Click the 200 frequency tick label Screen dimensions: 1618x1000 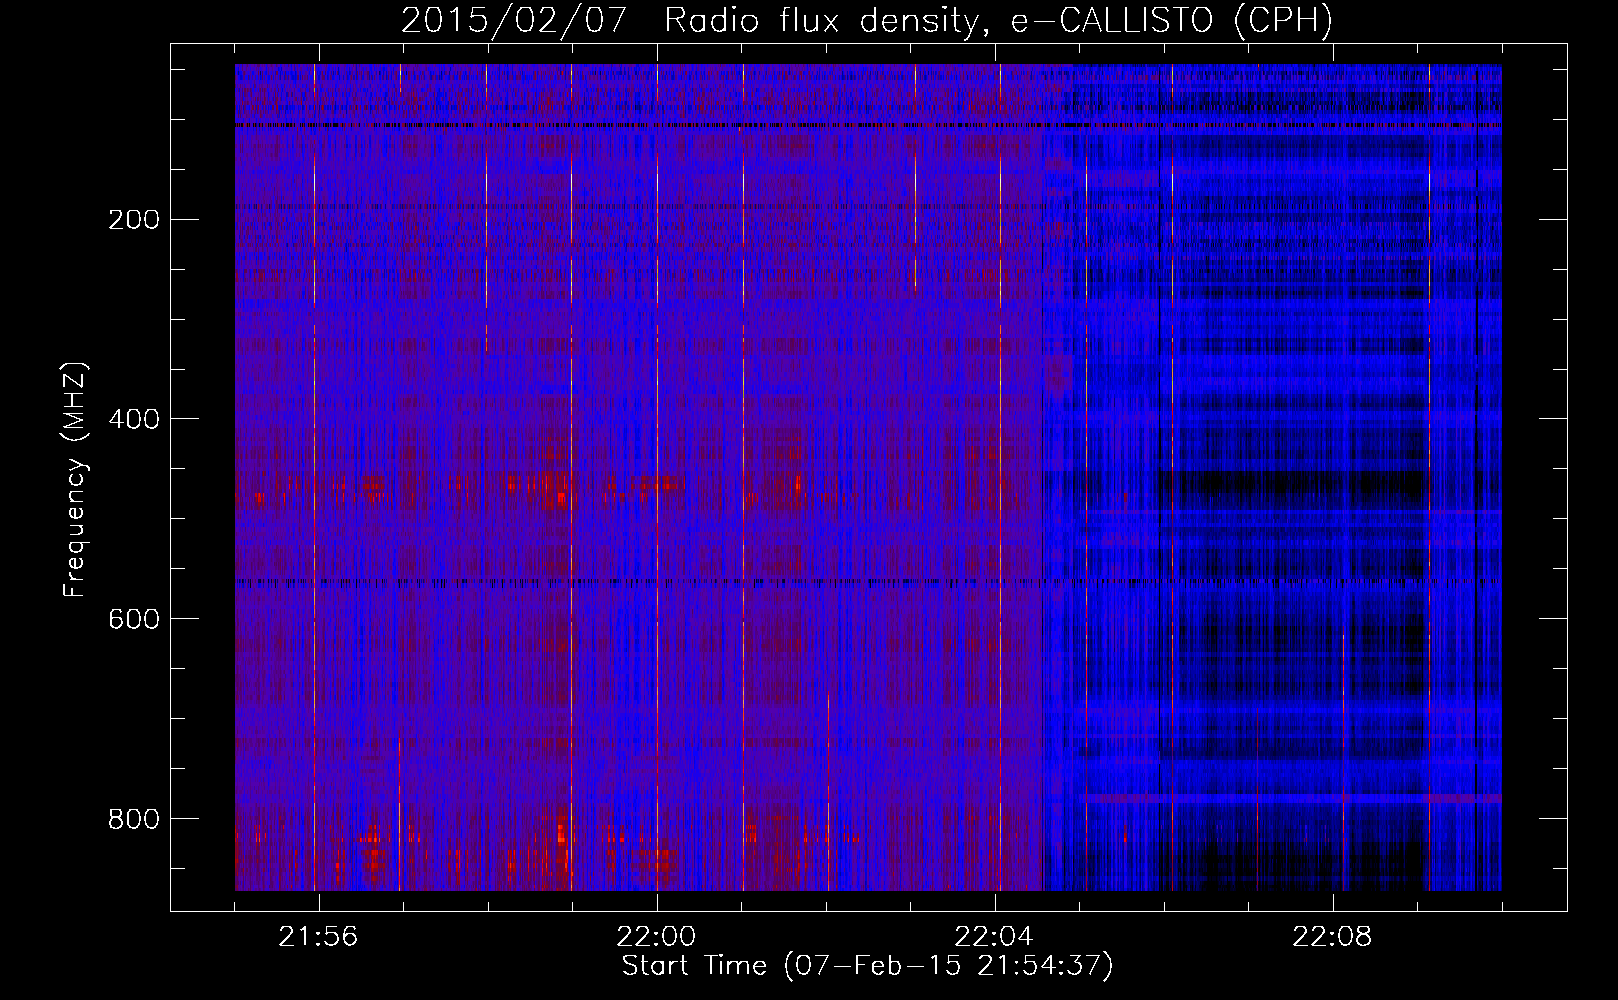133,220
